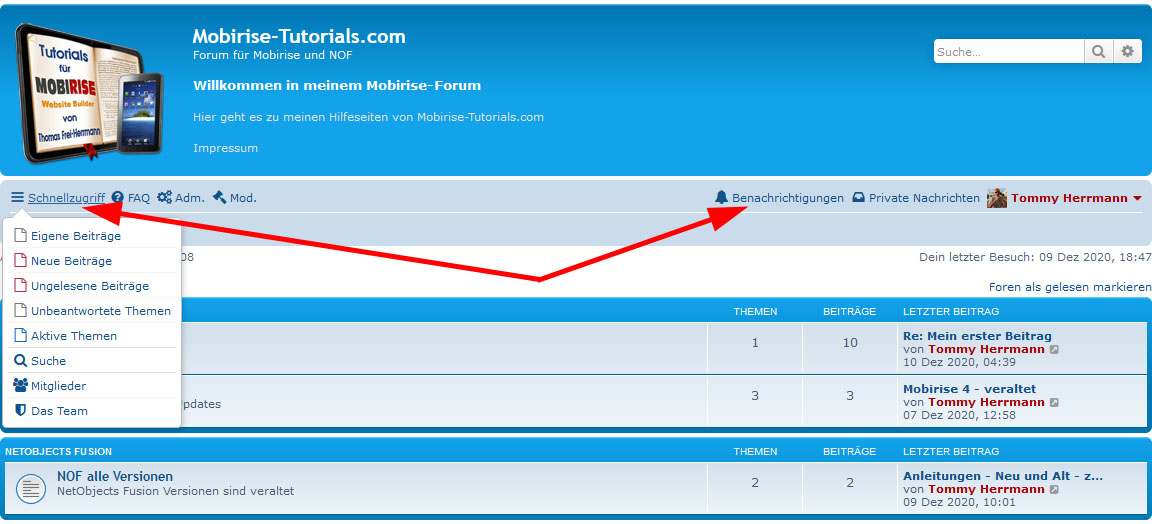This screenshot has width=1152, height=524.
Task: Click 'NetObjects Fusion Versionen sind veraltet' description
Action: click(176, 491)
